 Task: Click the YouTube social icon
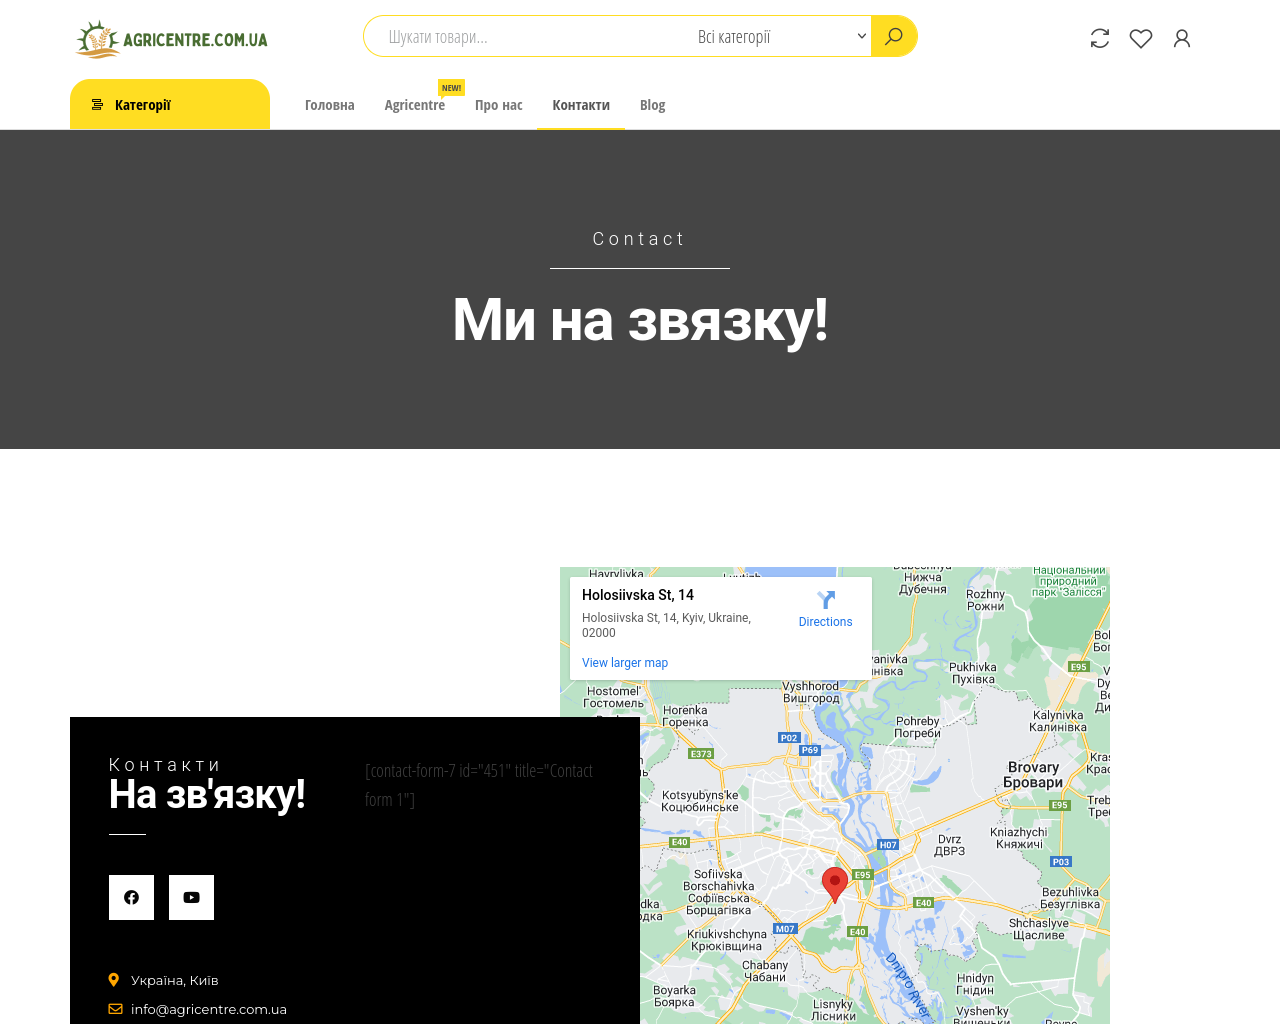(191, 897)
